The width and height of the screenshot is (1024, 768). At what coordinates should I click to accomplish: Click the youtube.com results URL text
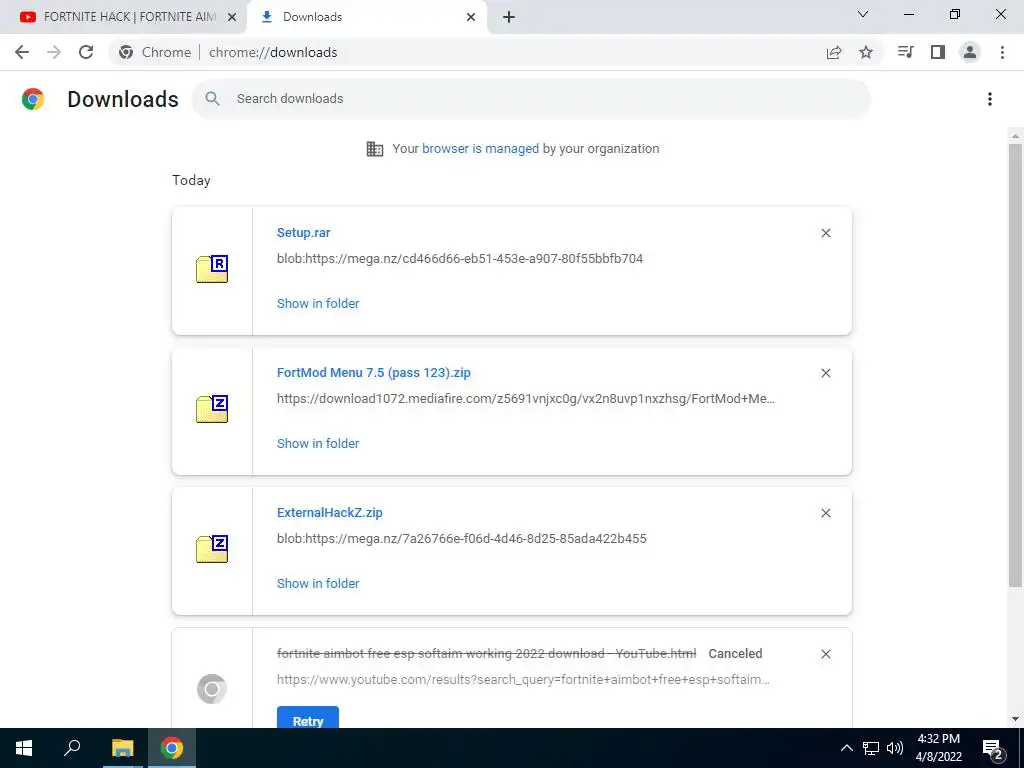click(523, 680)
